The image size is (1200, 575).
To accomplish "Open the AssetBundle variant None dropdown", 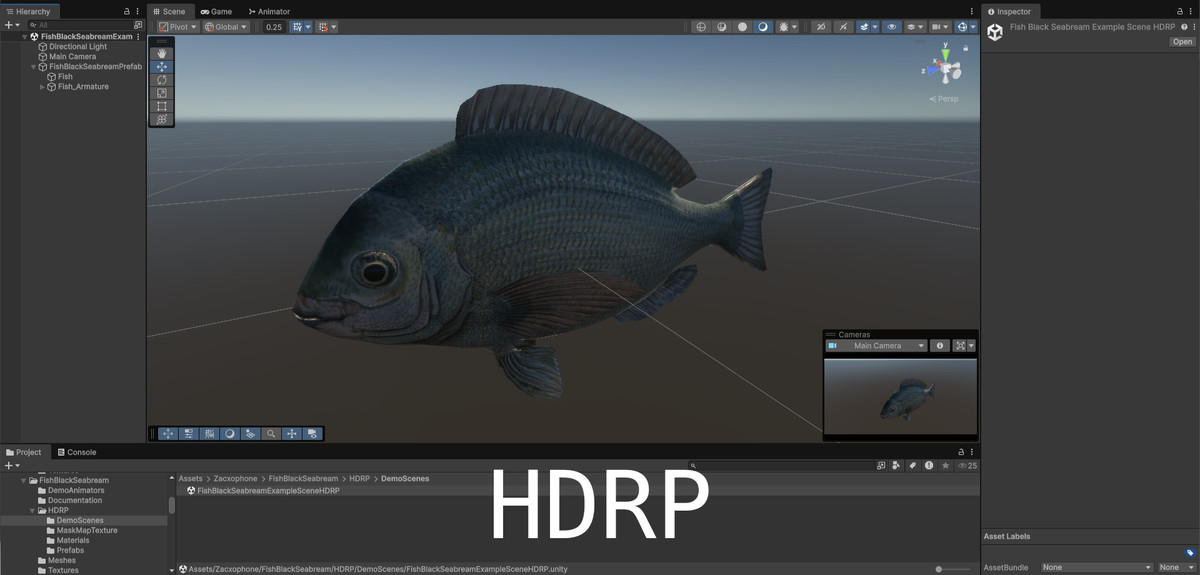I will [x=1176, y=567].
